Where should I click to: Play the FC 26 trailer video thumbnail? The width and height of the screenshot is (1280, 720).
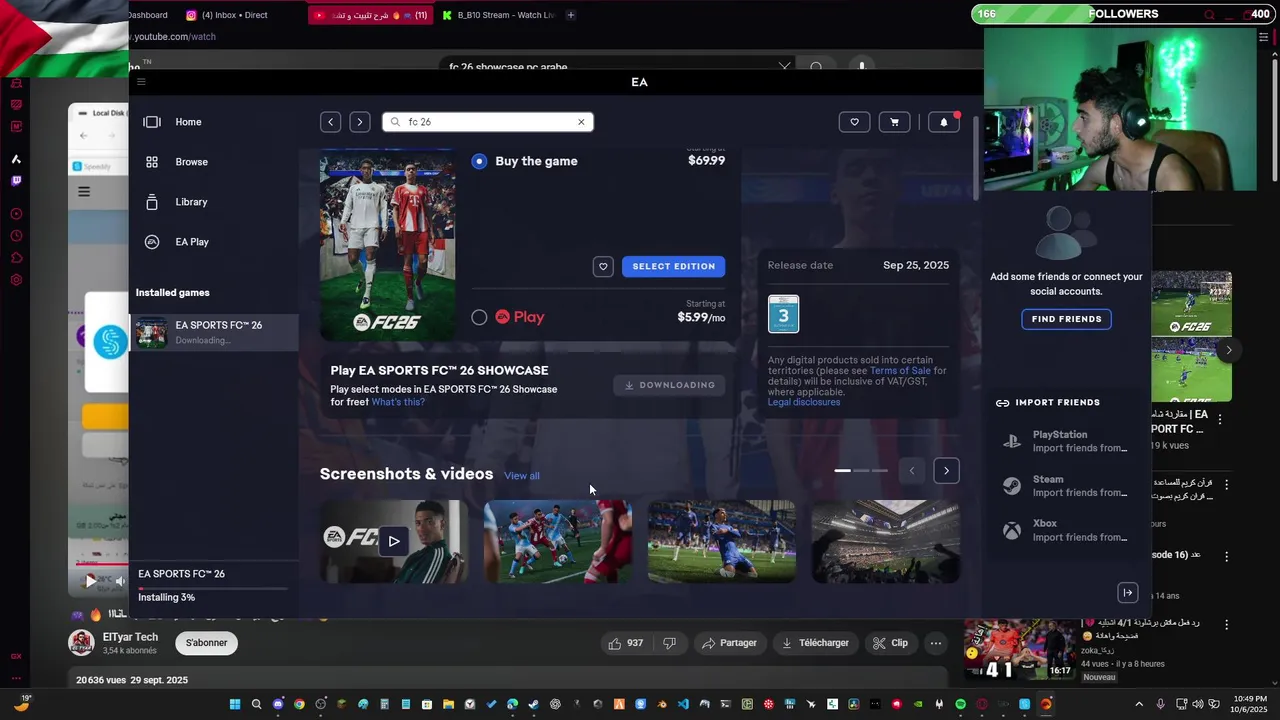[394, 541]
